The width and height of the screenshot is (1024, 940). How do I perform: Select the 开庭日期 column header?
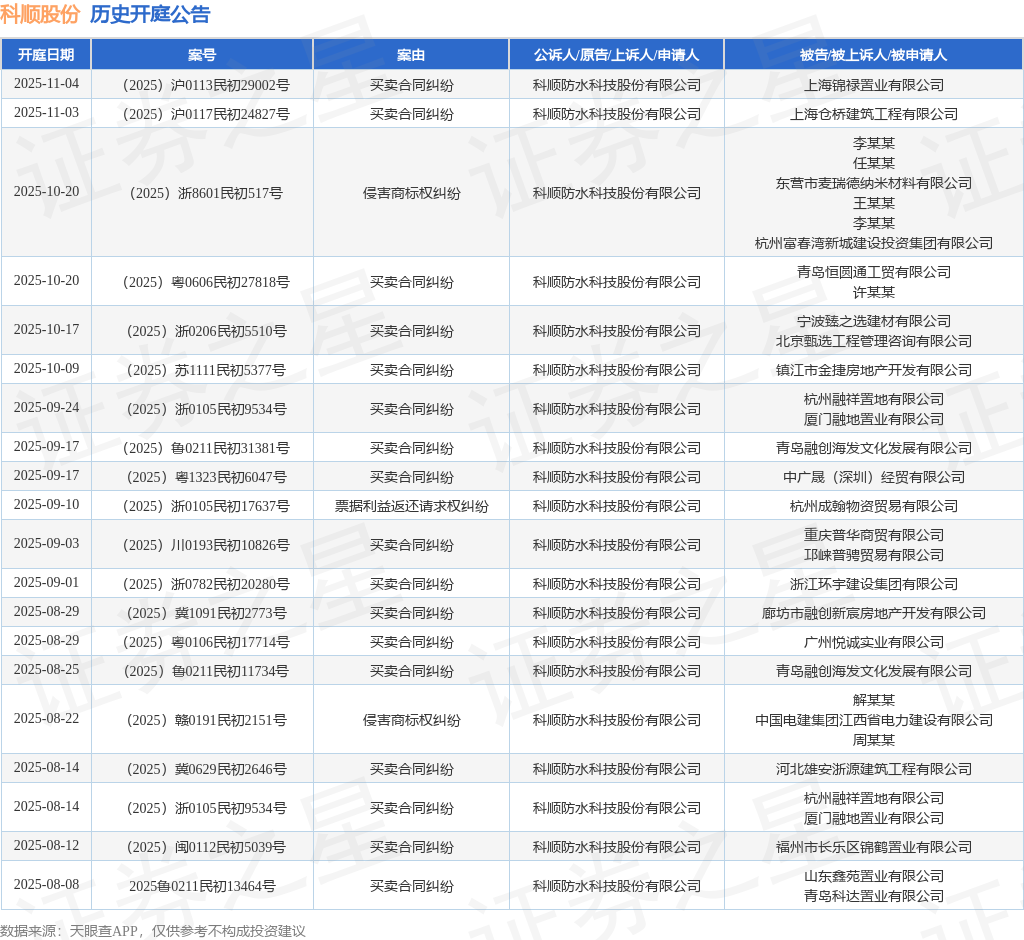(x=46, y=55)
